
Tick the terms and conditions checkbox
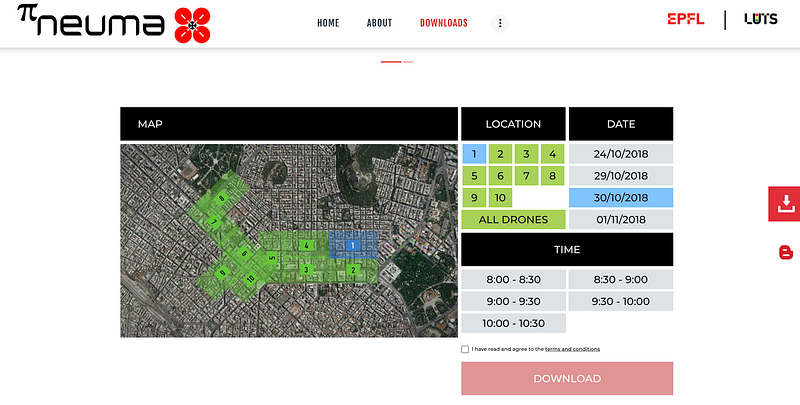pos(465,349)
